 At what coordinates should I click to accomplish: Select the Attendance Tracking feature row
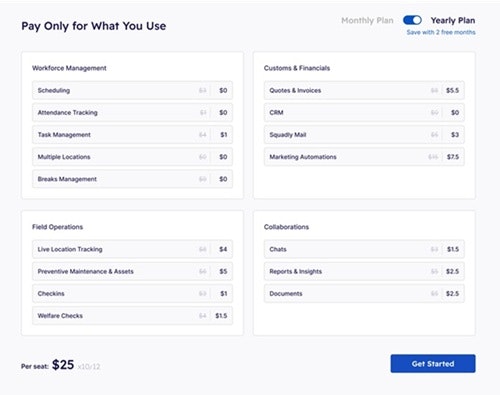point(132,113)
